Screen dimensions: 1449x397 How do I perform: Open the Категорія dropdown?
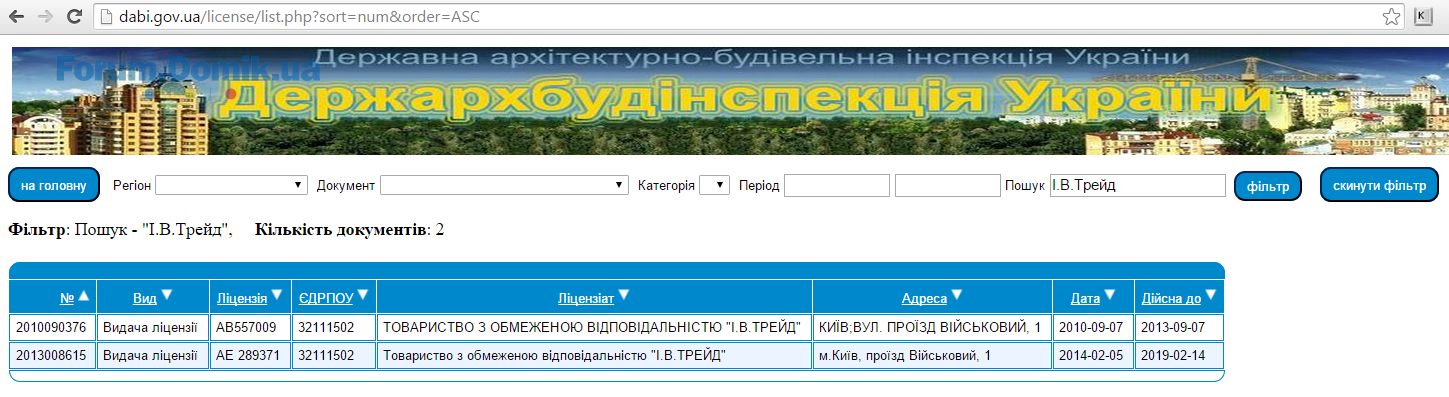click(x=714, y=186)
